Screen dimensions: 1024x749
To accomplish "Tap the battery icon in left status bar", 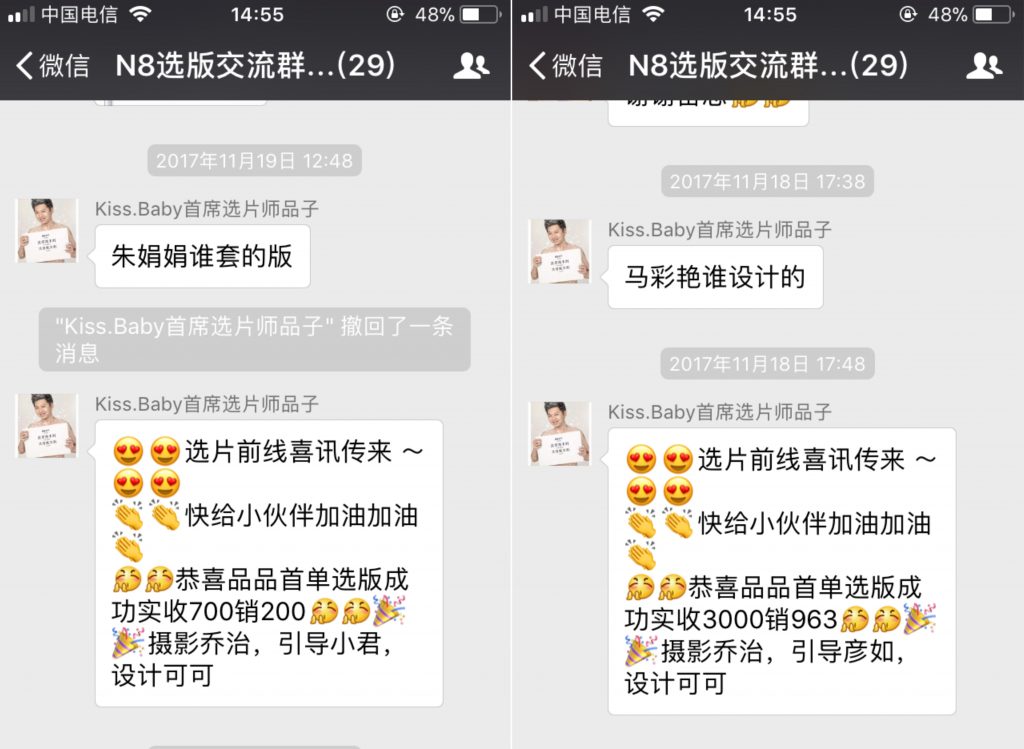I will [x=481, y=14].
